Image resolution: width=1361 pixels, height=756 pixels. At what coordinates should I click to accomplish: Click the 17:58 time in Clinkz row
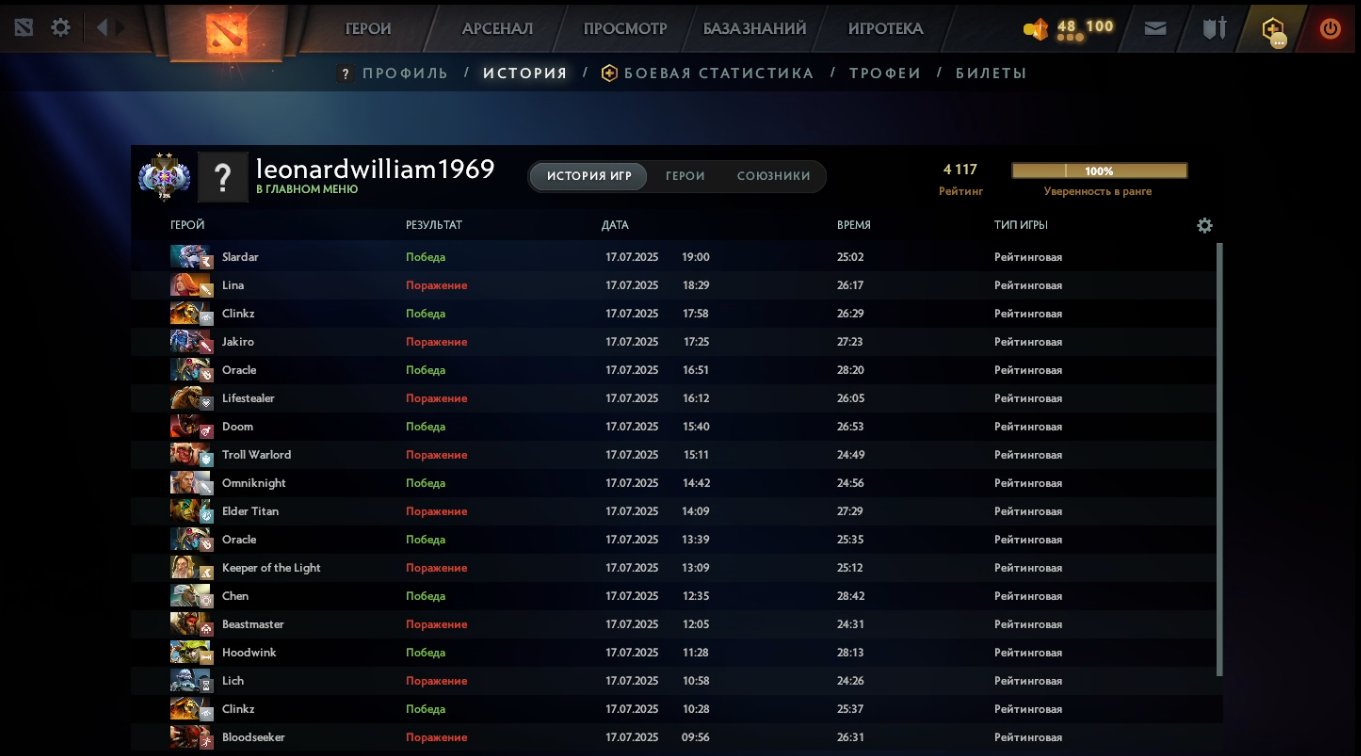pos(696,314)
